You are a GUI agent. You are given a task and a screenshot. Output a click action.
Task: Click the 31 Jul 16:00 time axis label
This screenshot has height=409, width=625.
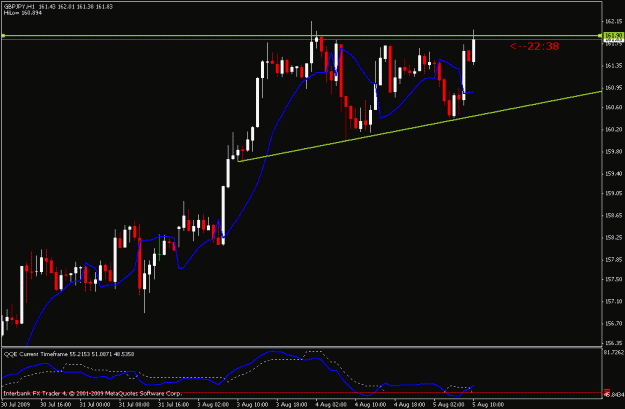[x=173, y=405]
